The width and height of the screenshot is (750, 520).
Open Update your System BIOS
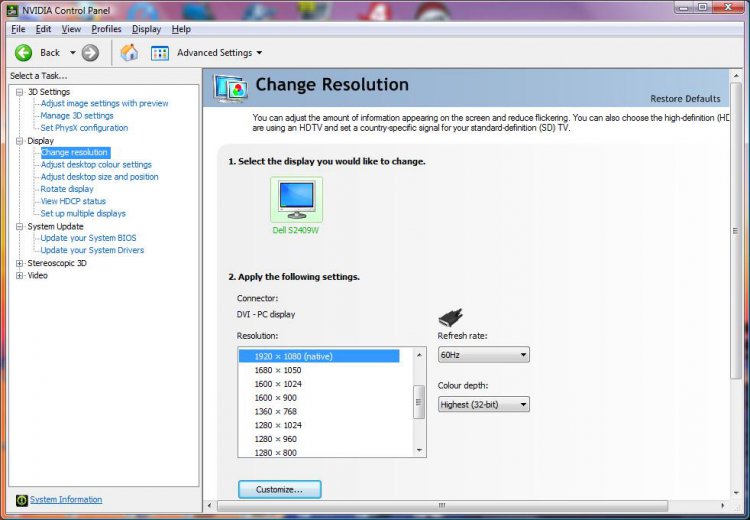[x=88, y=238]
